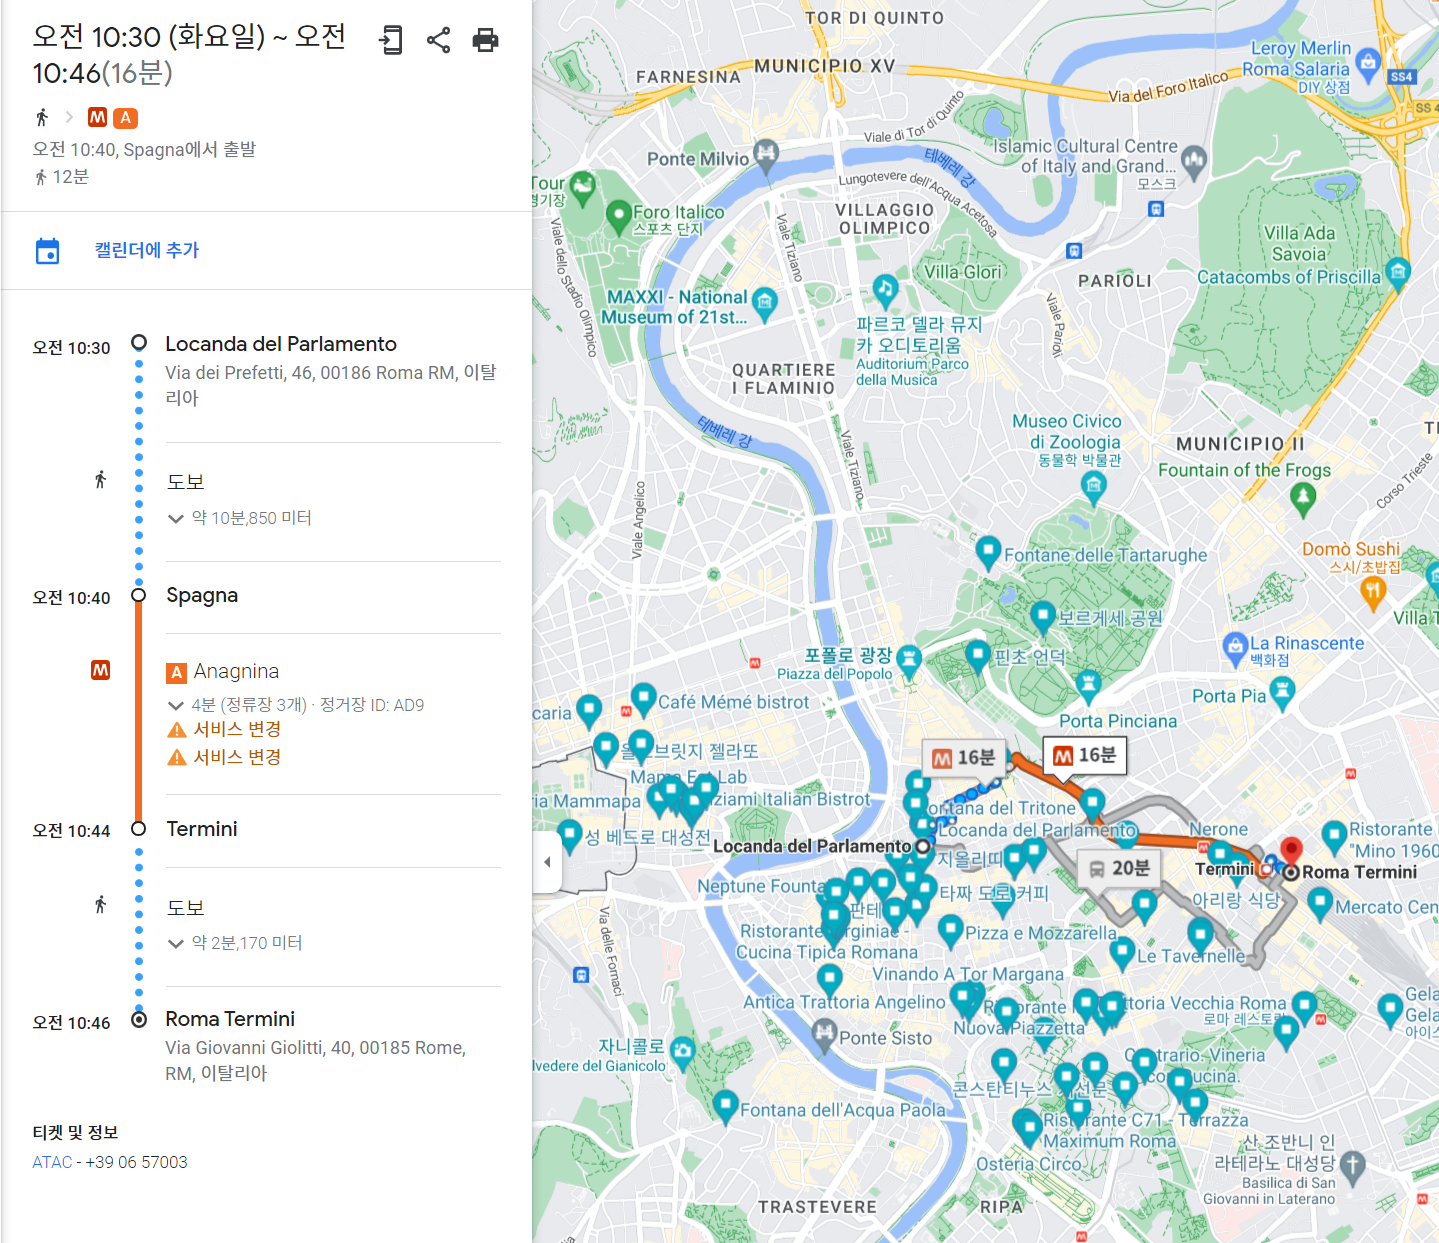Click the Spagna station stop entry

(202, 595)
